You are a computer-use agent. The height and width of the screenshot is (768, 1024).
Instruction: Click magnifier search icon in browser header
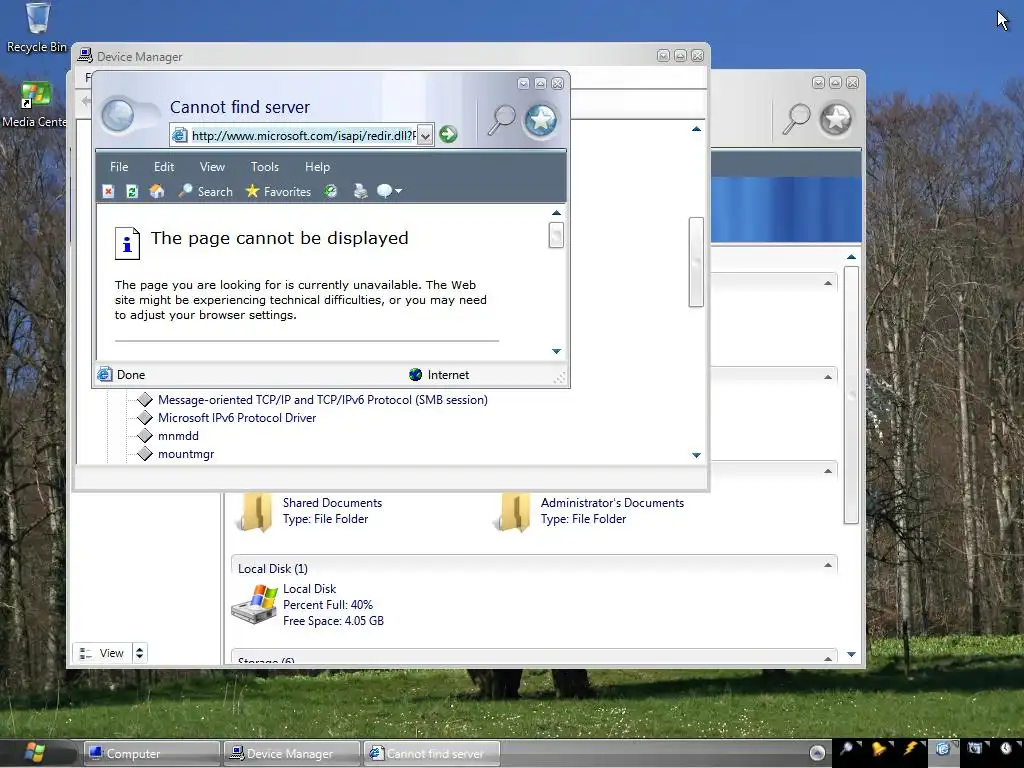[502, 120]
